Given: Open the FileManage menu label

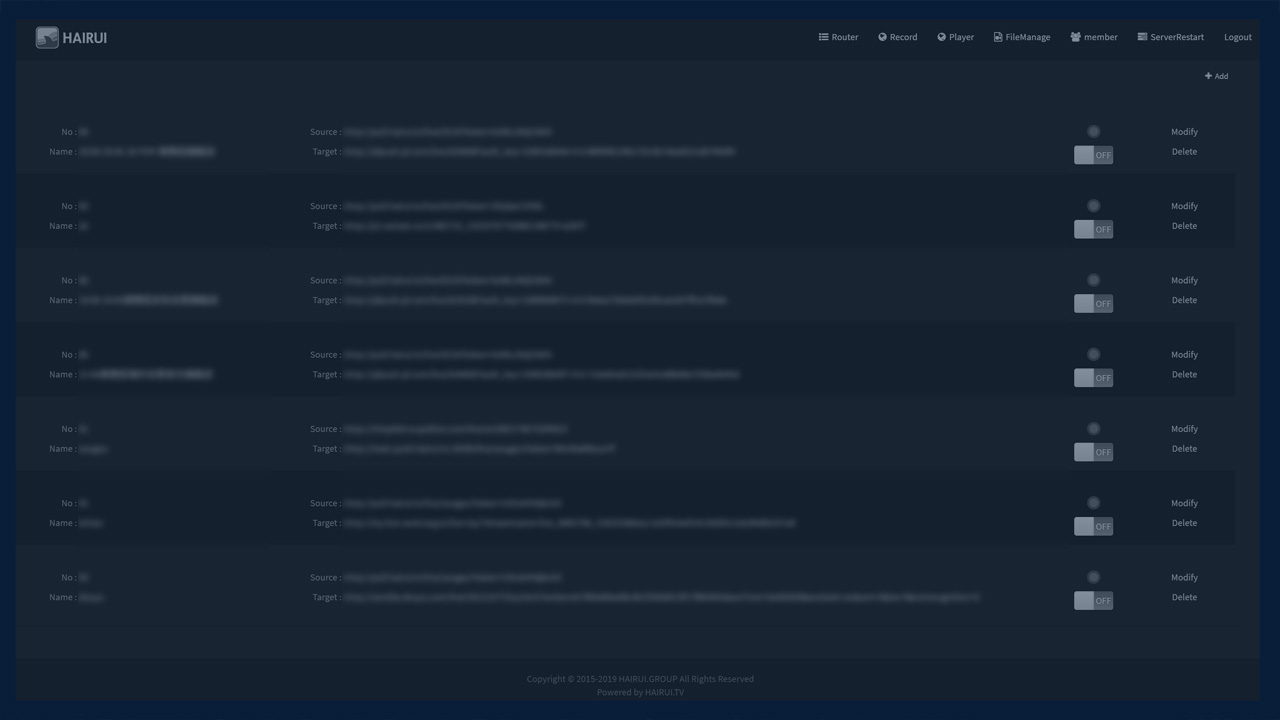Looking at the screenshot, I should [x=1027, y=37].
